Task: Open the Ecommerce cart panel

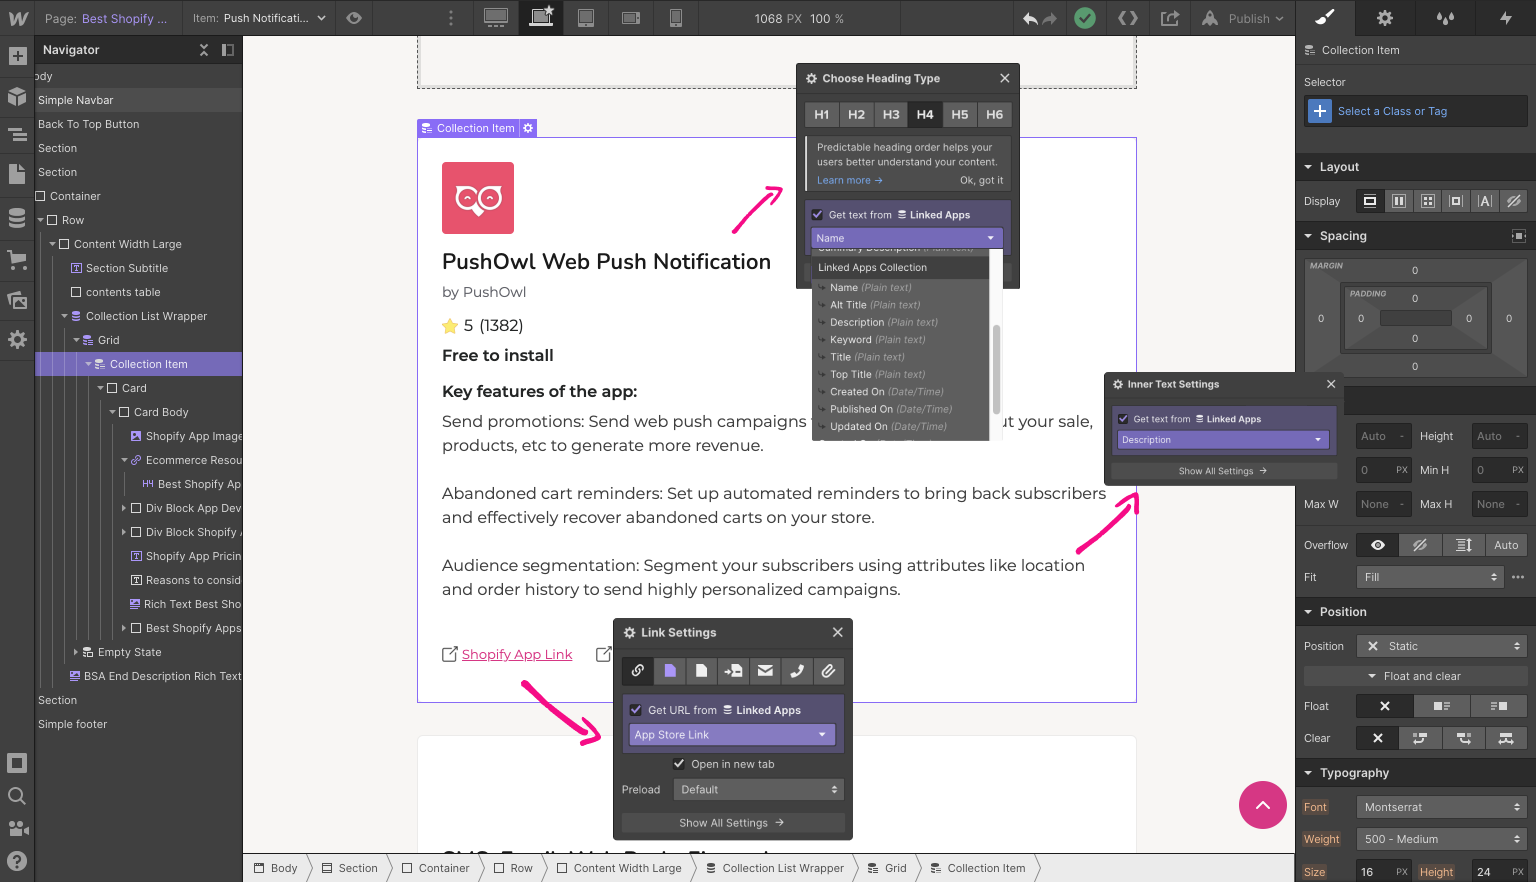Action: [17, 260]
